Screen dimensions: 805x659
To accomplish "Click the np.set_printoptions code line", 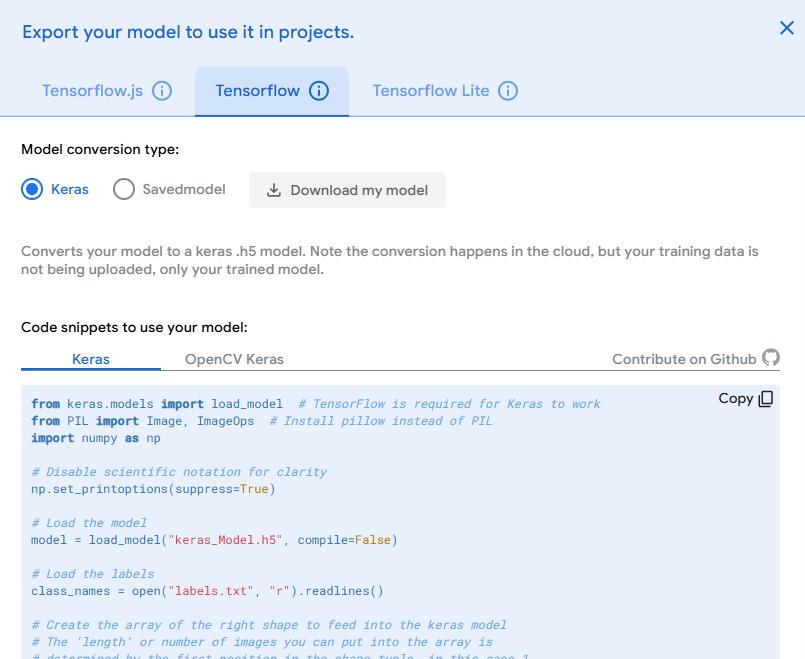I will pyautogui.click(x=153, y=489).
